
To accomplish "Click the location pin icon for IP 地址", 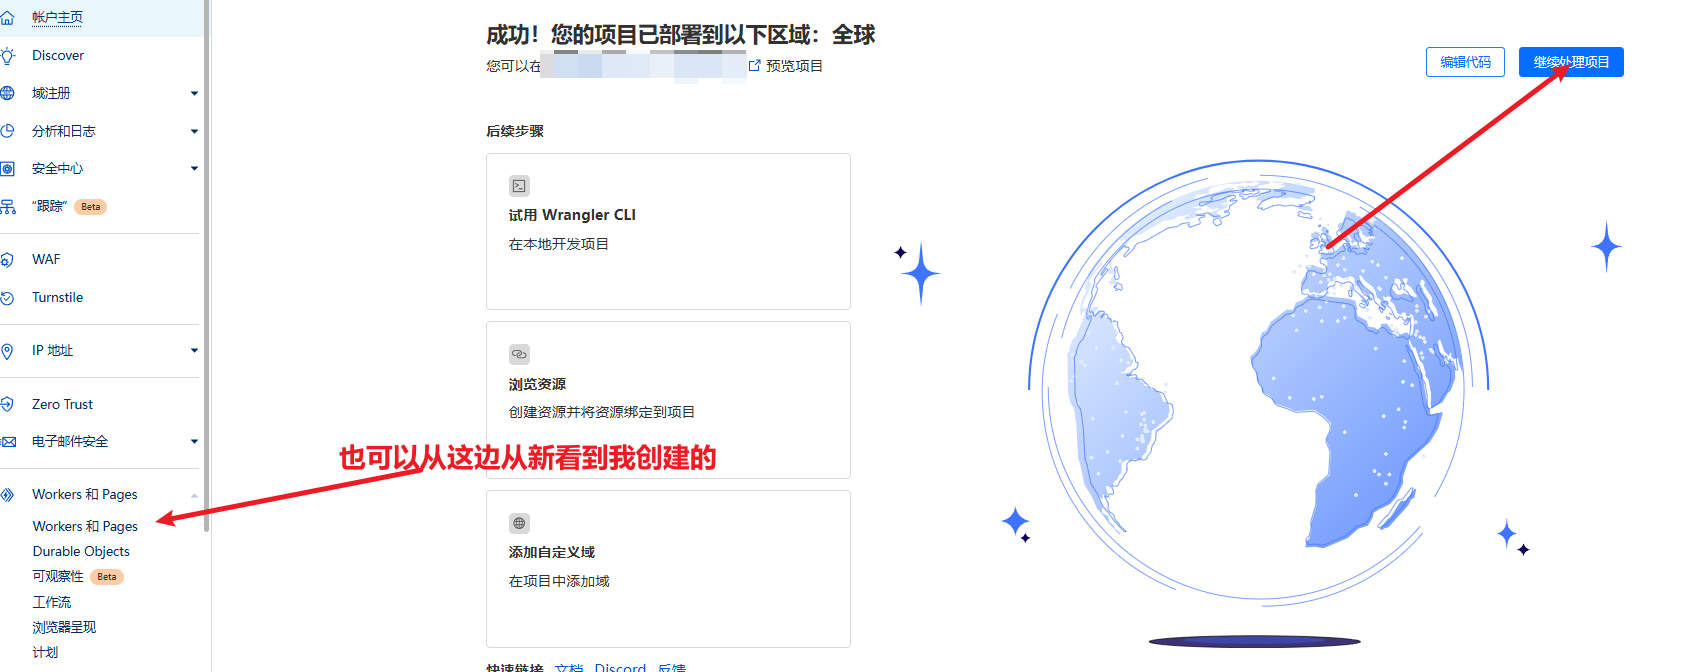I will click(7, 351).
